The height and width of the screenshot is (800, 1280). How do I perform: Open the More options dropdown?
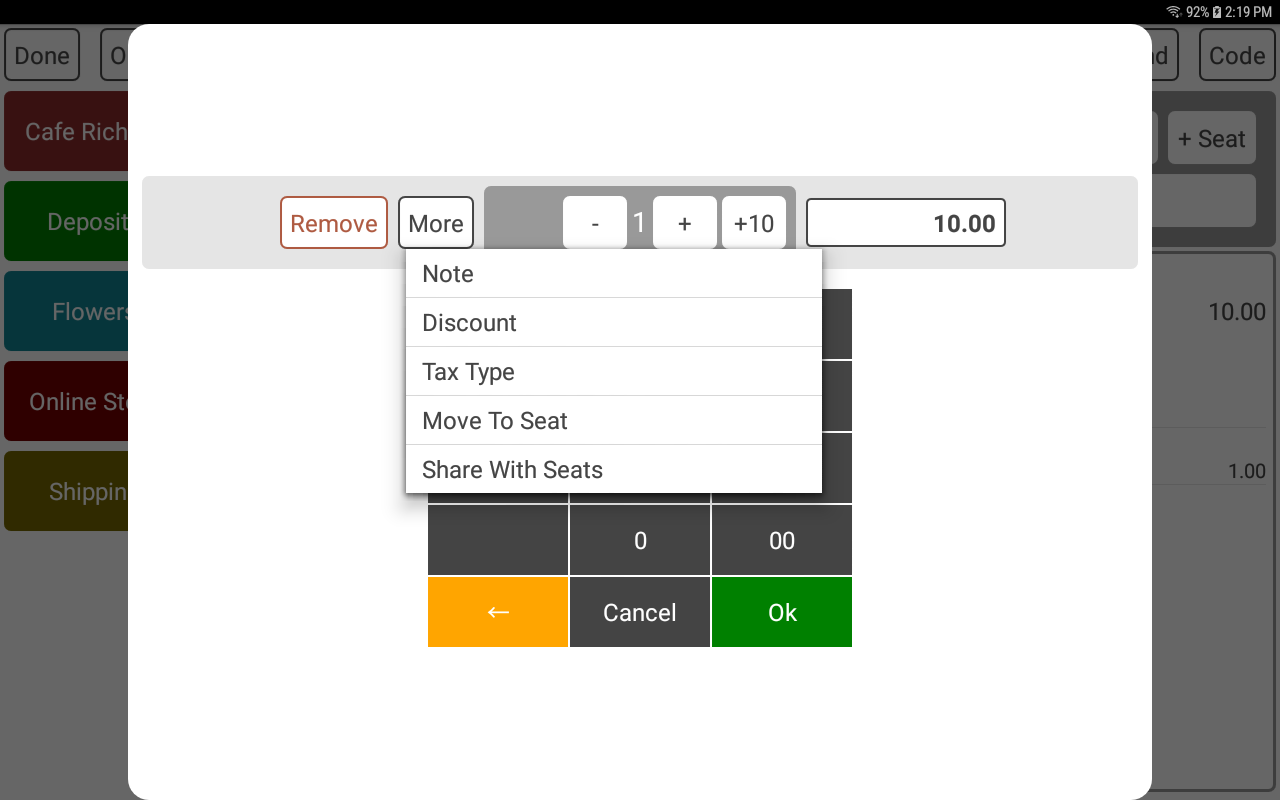coord(436,222)
